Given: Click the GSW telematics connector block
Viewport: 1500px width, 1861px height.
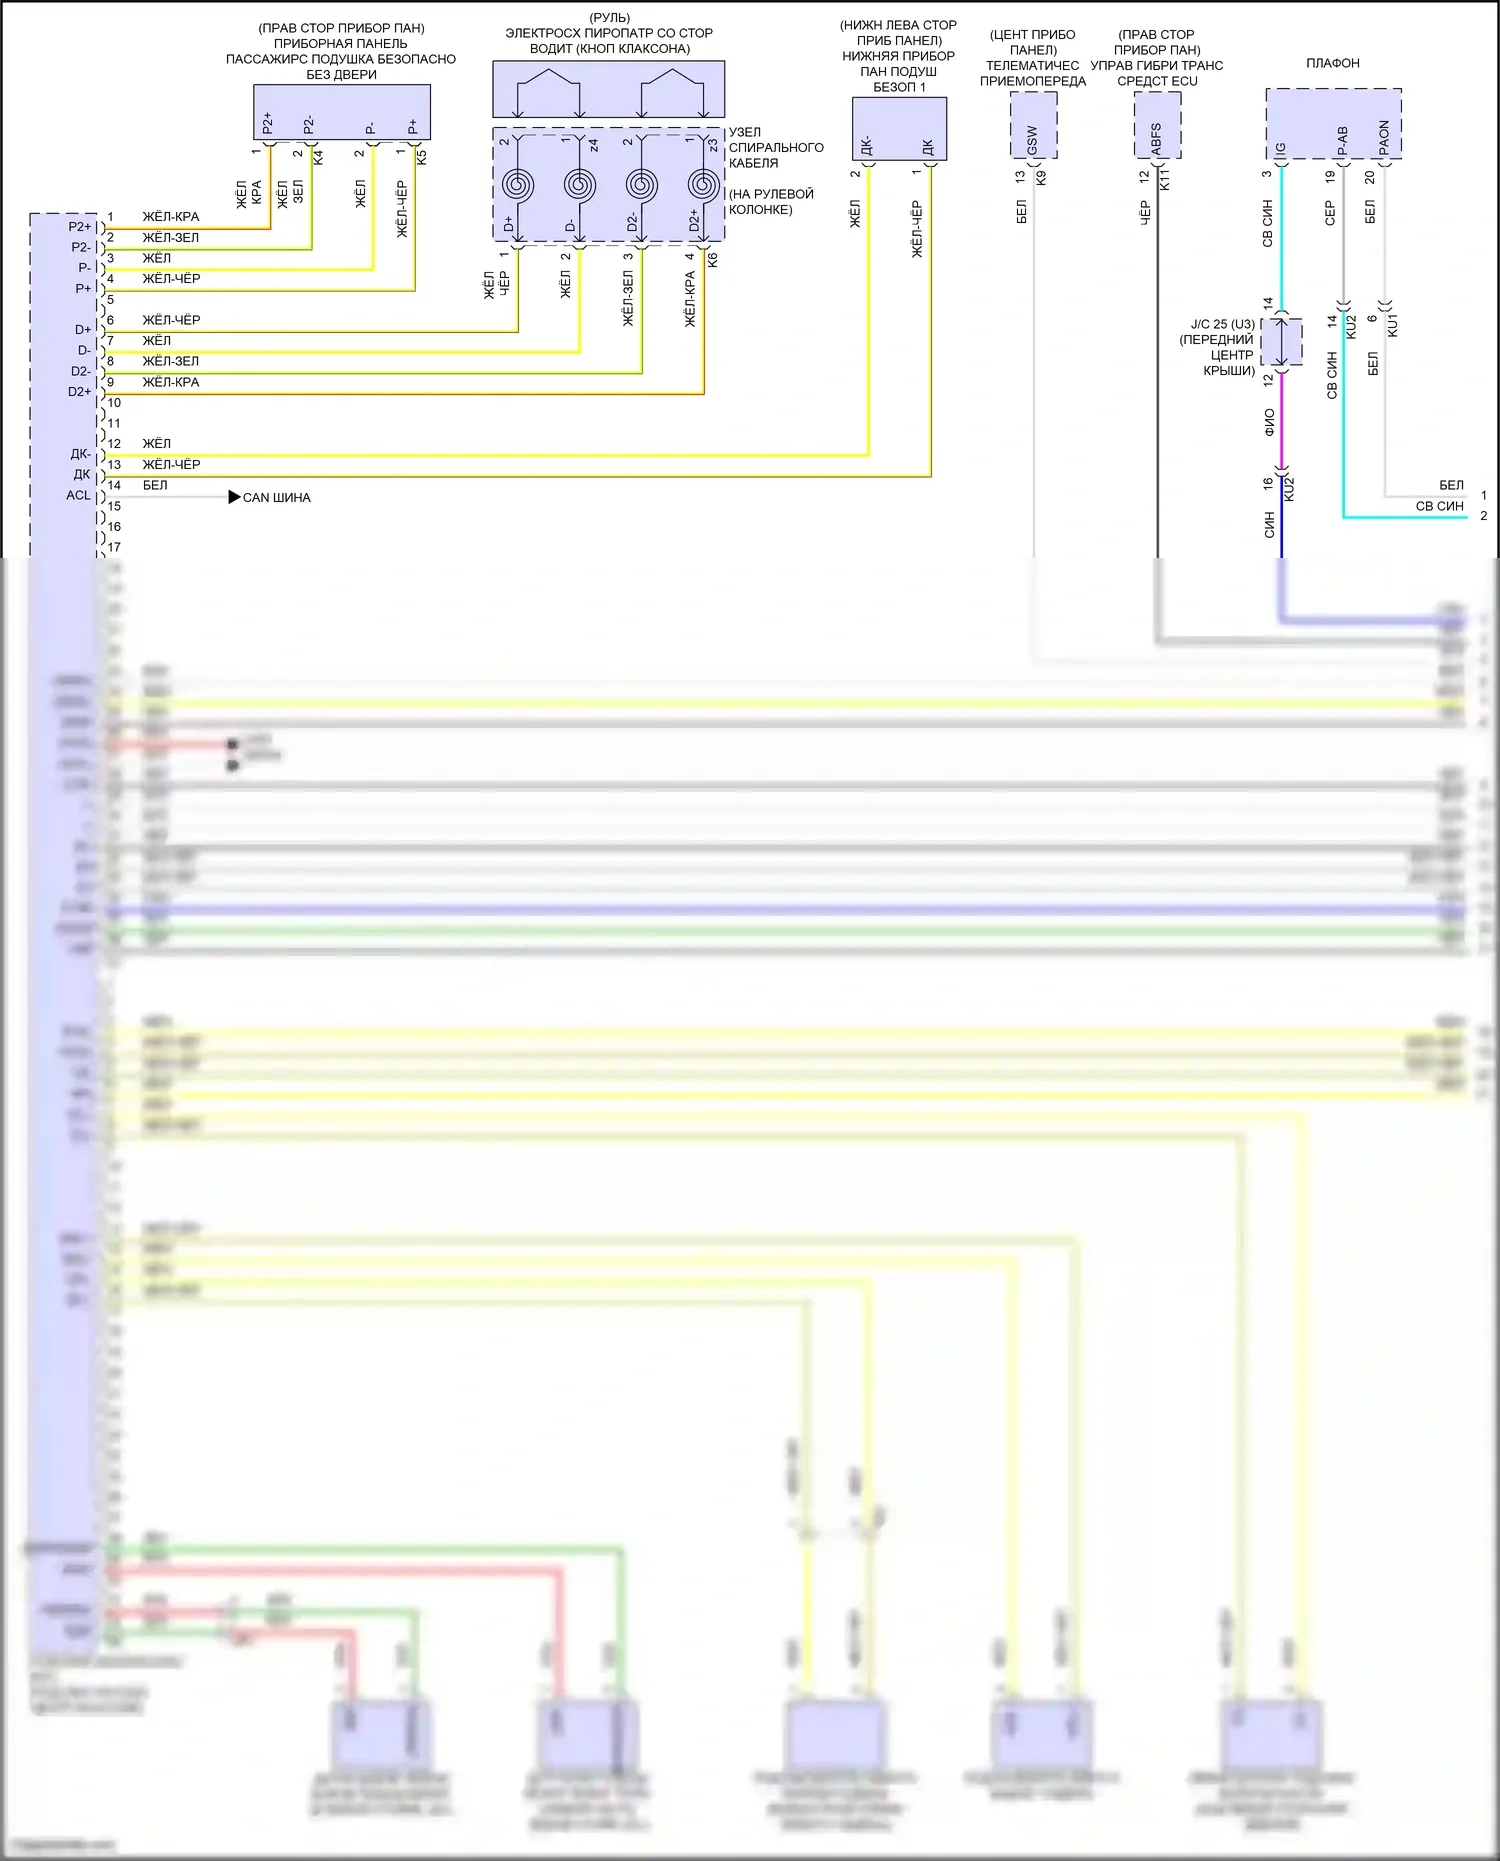Looking at the screenshot, I should (1033, 126).
